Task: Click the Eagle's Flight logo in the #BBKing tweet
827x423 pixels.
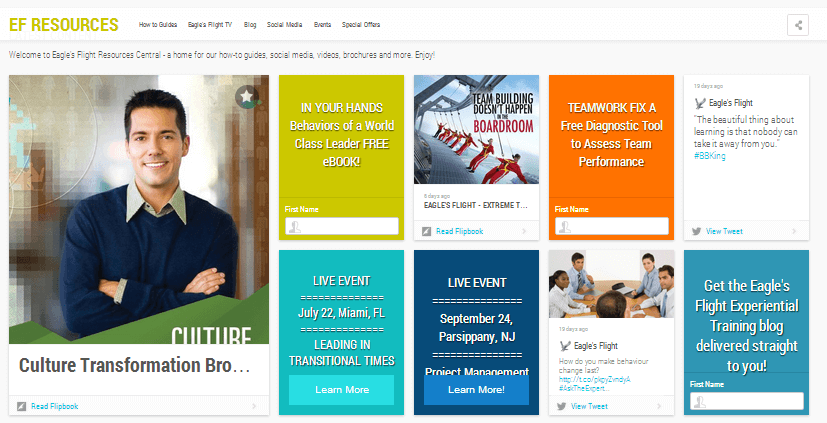Action: tap(700, 103)
